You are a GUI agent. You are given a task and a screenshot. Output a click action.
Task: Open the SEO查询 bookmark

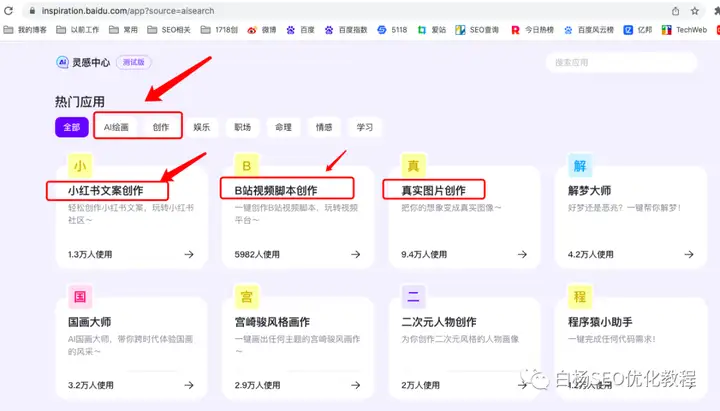pyautogui.click(x=477, y=30)
